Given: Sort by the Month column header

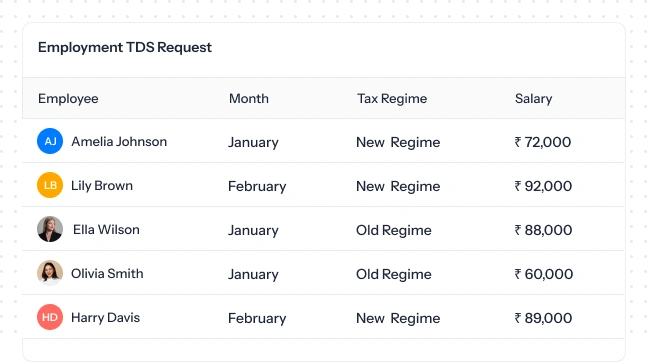Looking at the screenshot, I should 249,99.
